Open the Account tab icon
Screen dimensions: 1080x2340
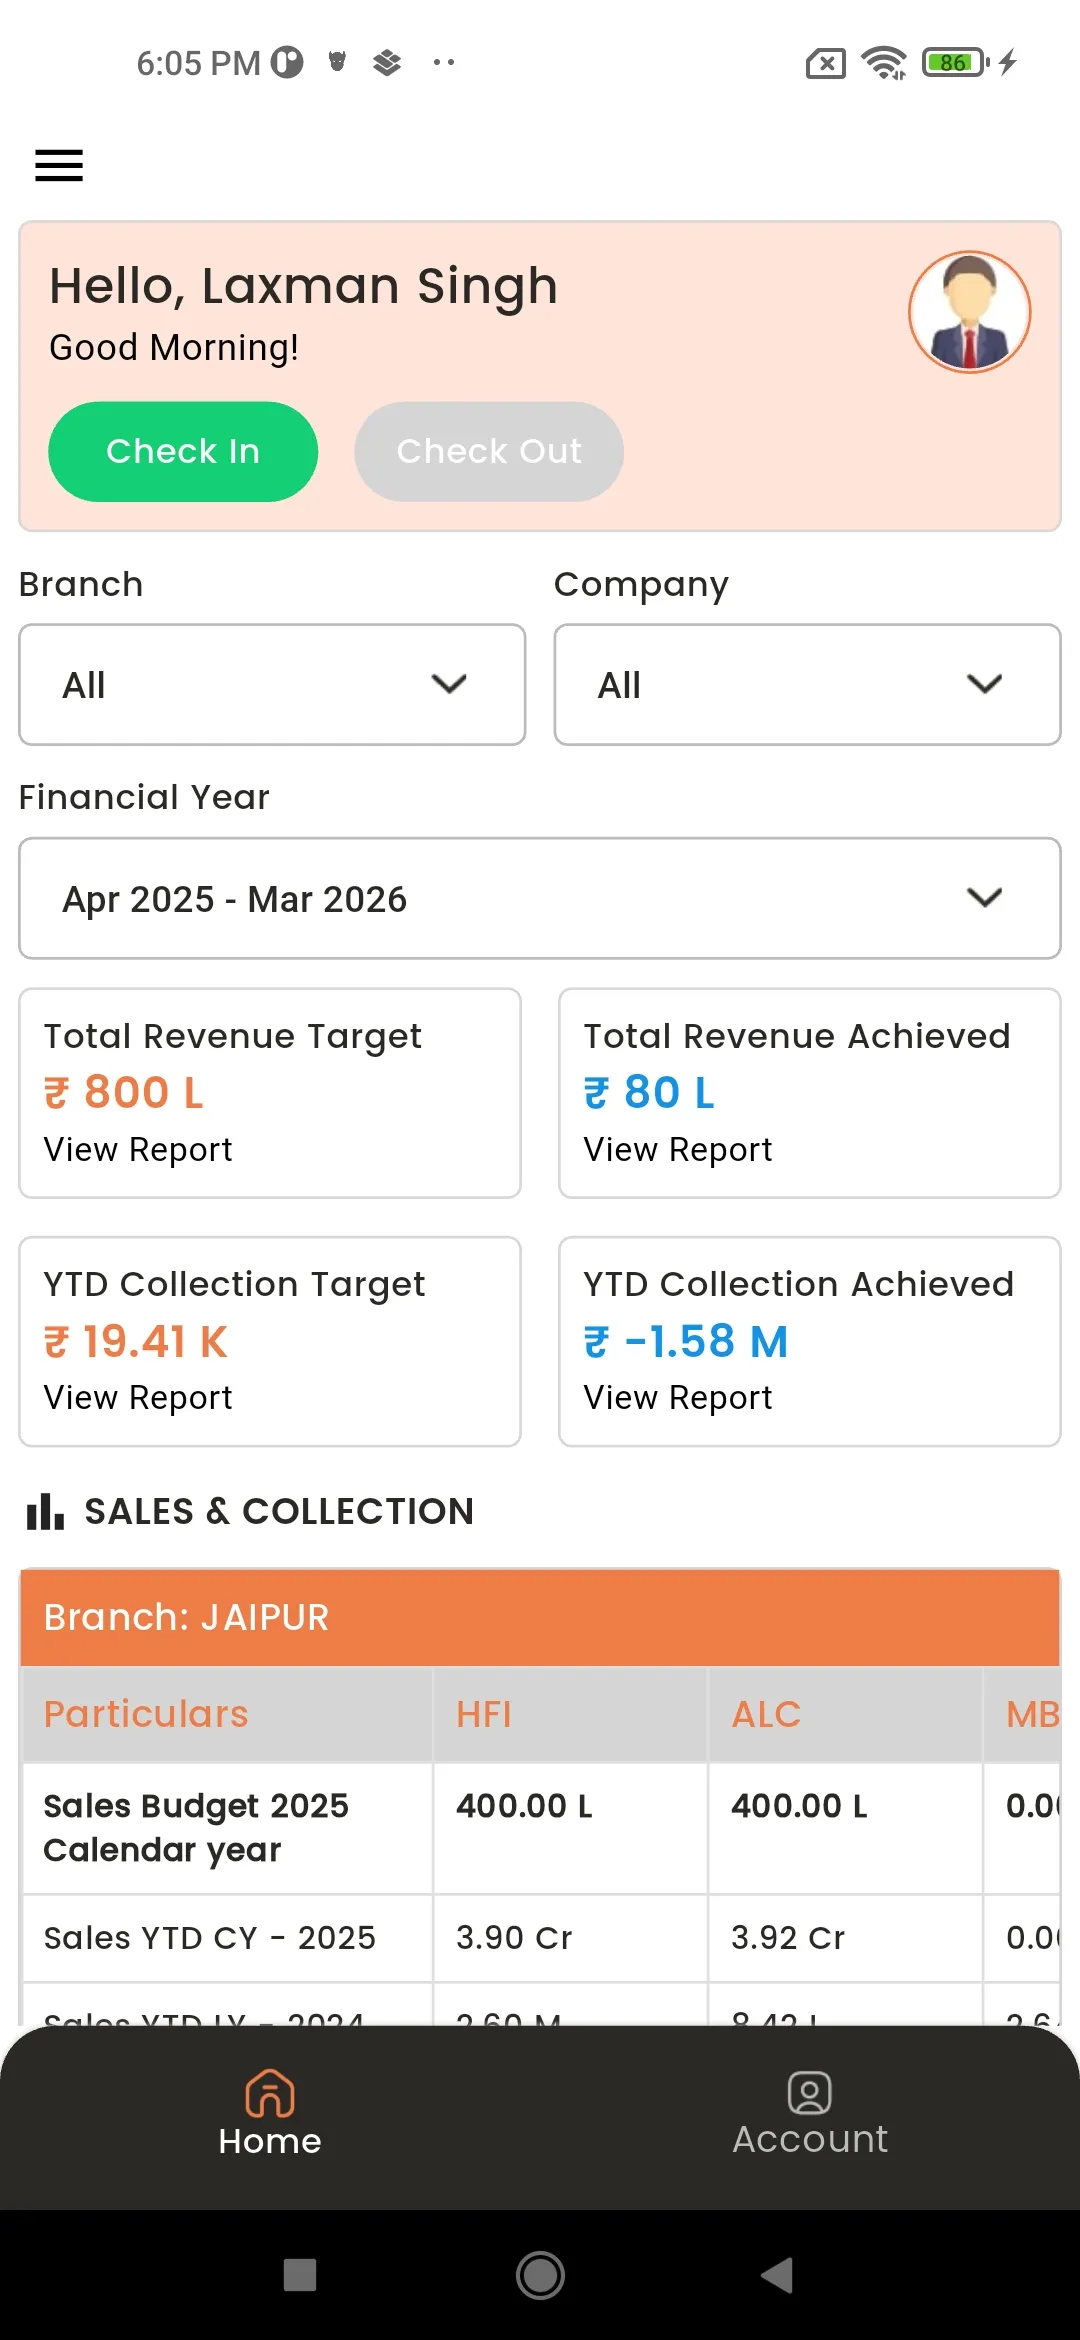(810, 2092)
